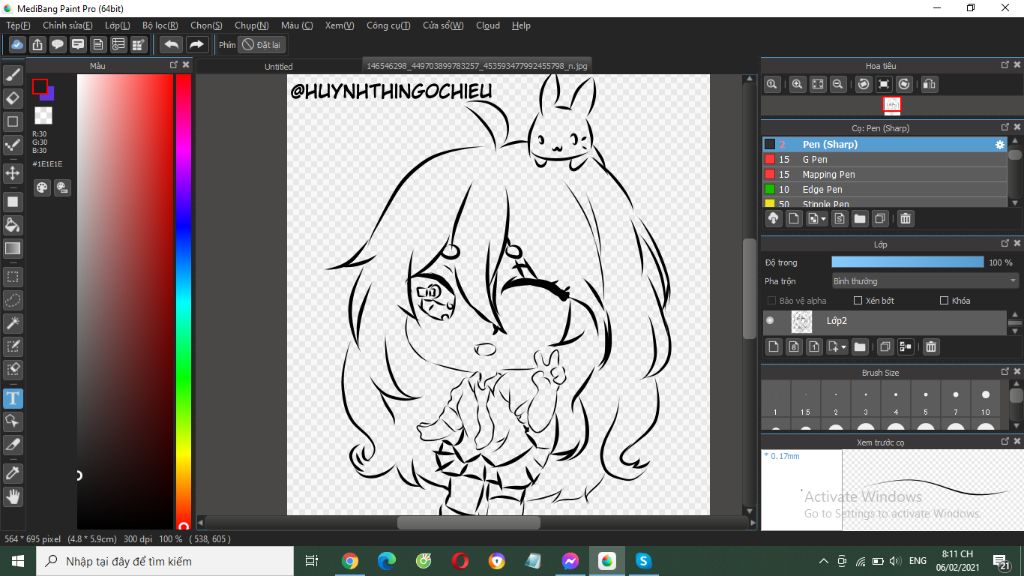The width and height of the screenshot is (1024, 576).
Task: Select the Mapping Pen brush
Action: coord(885,174)
